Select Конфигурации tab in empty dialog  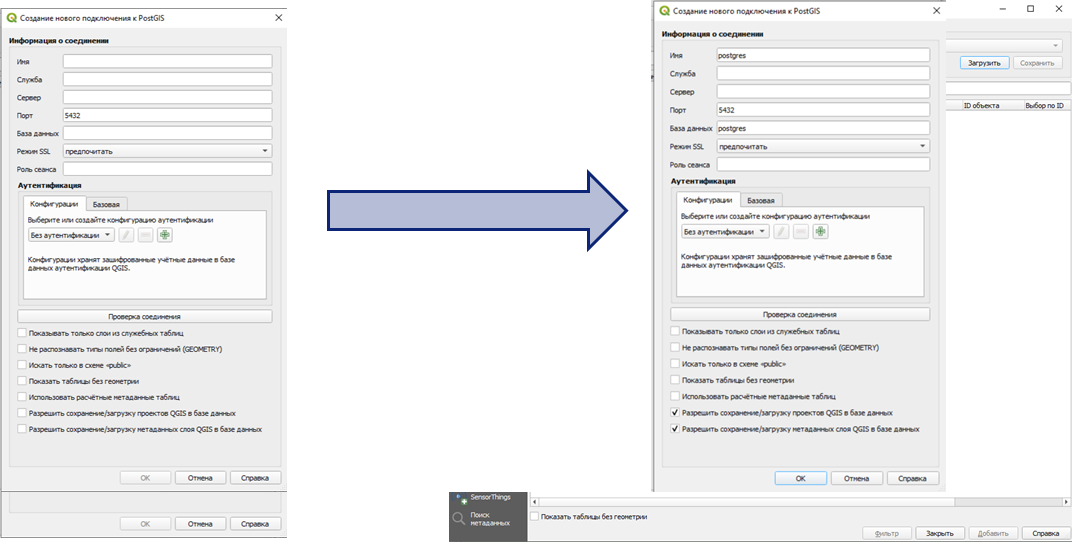pos(54,204)
